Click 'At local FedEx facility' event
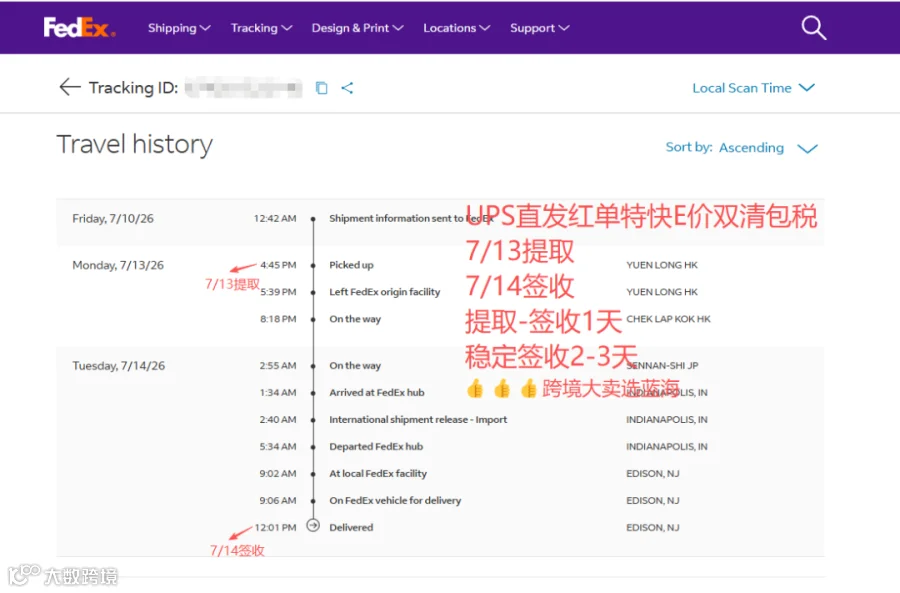This screenshot has width=900, height=593. tap(378, 473)
